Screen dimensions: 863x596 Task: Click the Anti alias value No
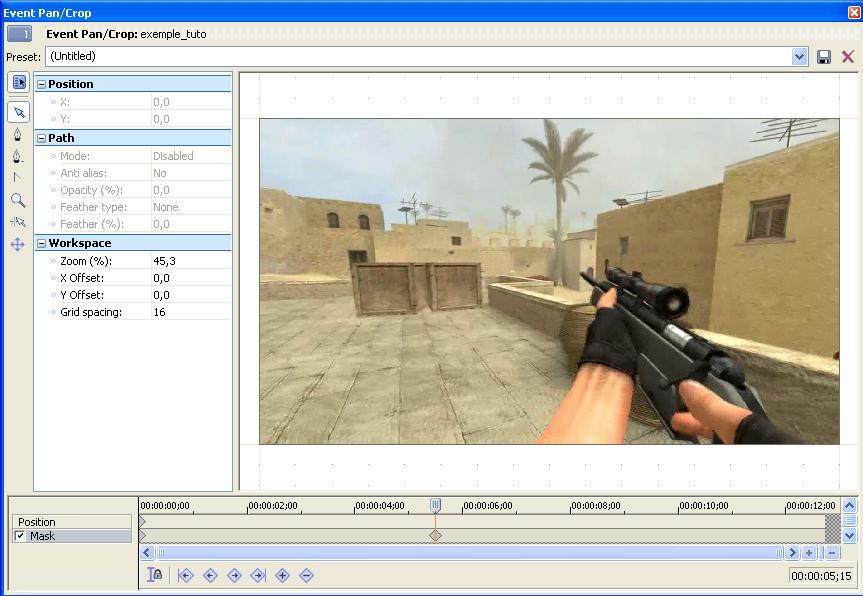tap(160, 173)
